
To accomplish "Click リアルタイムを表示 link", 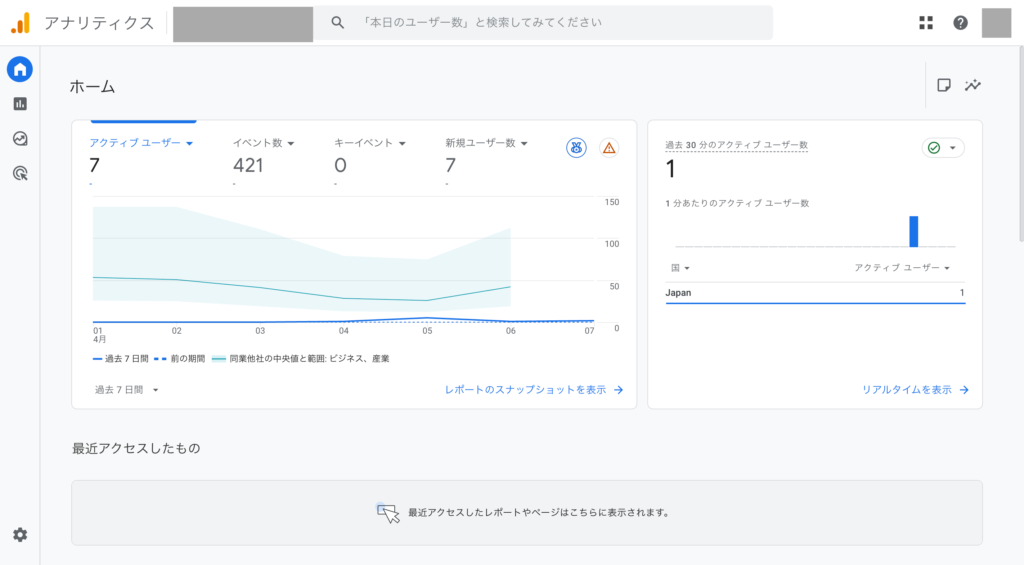I will coord(915,390).
